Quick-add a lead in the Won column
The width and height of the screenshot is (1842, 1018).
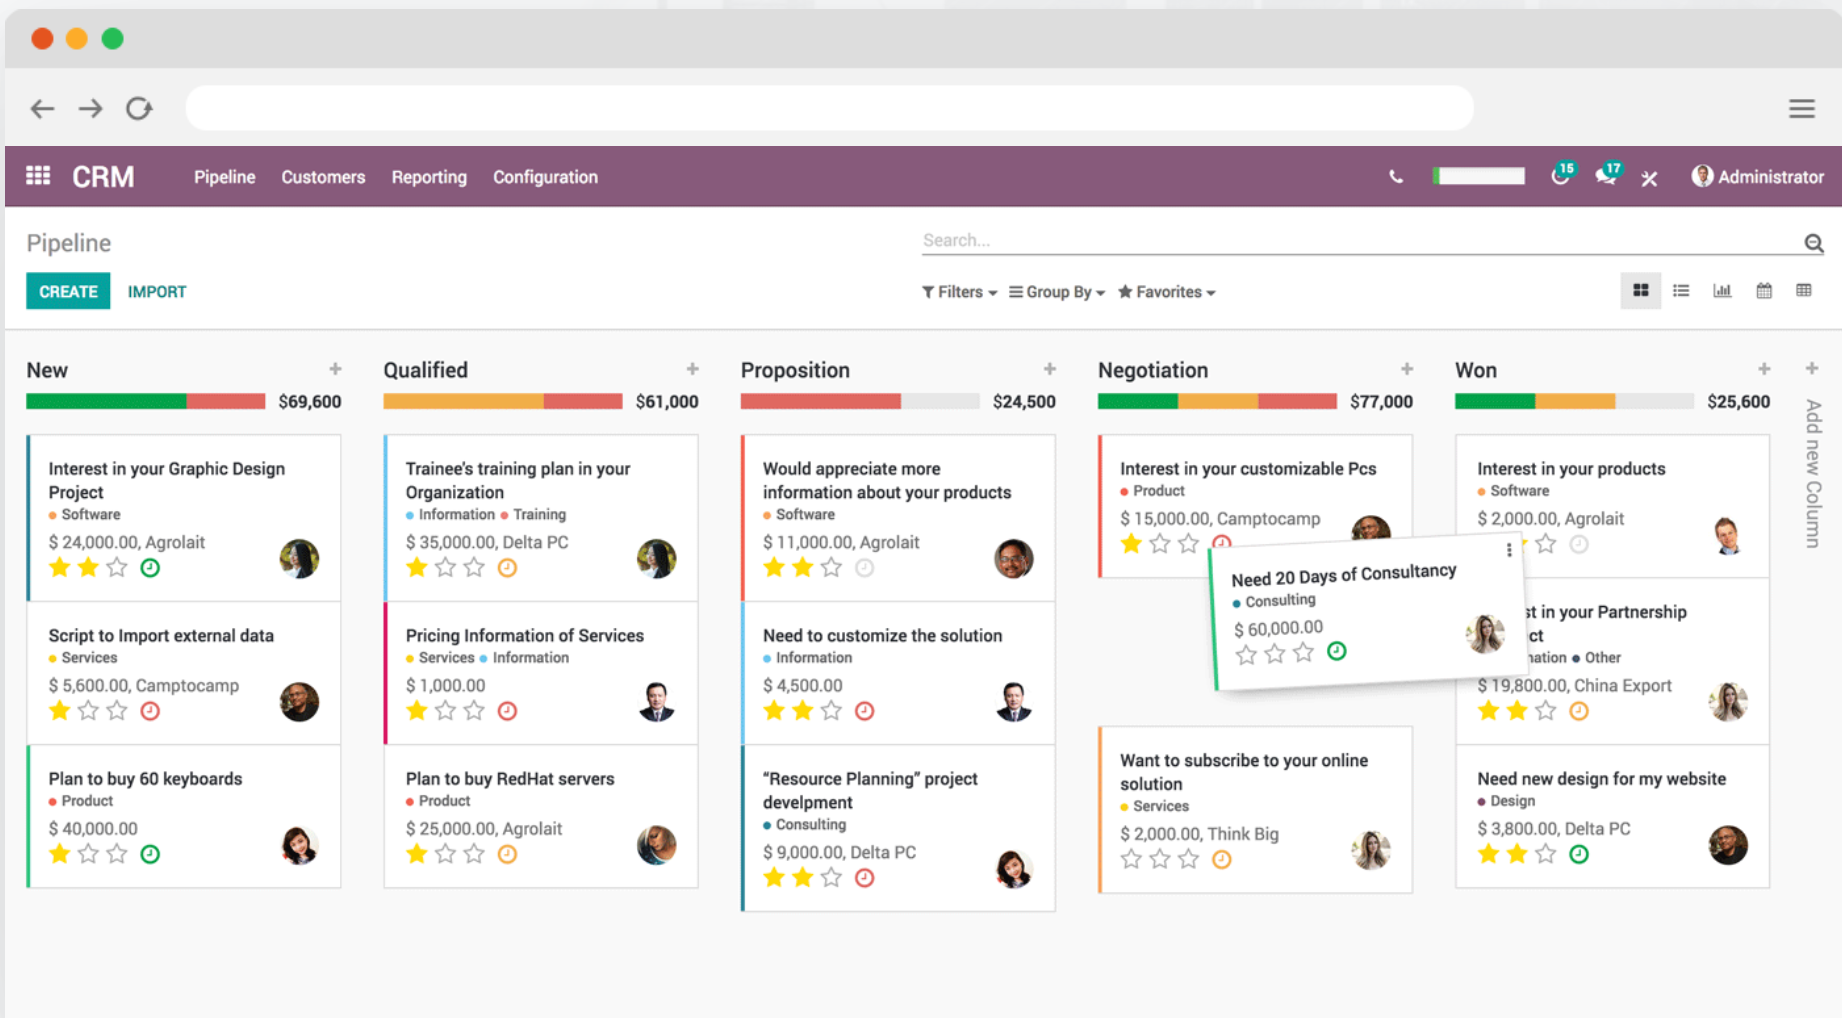1764,369
